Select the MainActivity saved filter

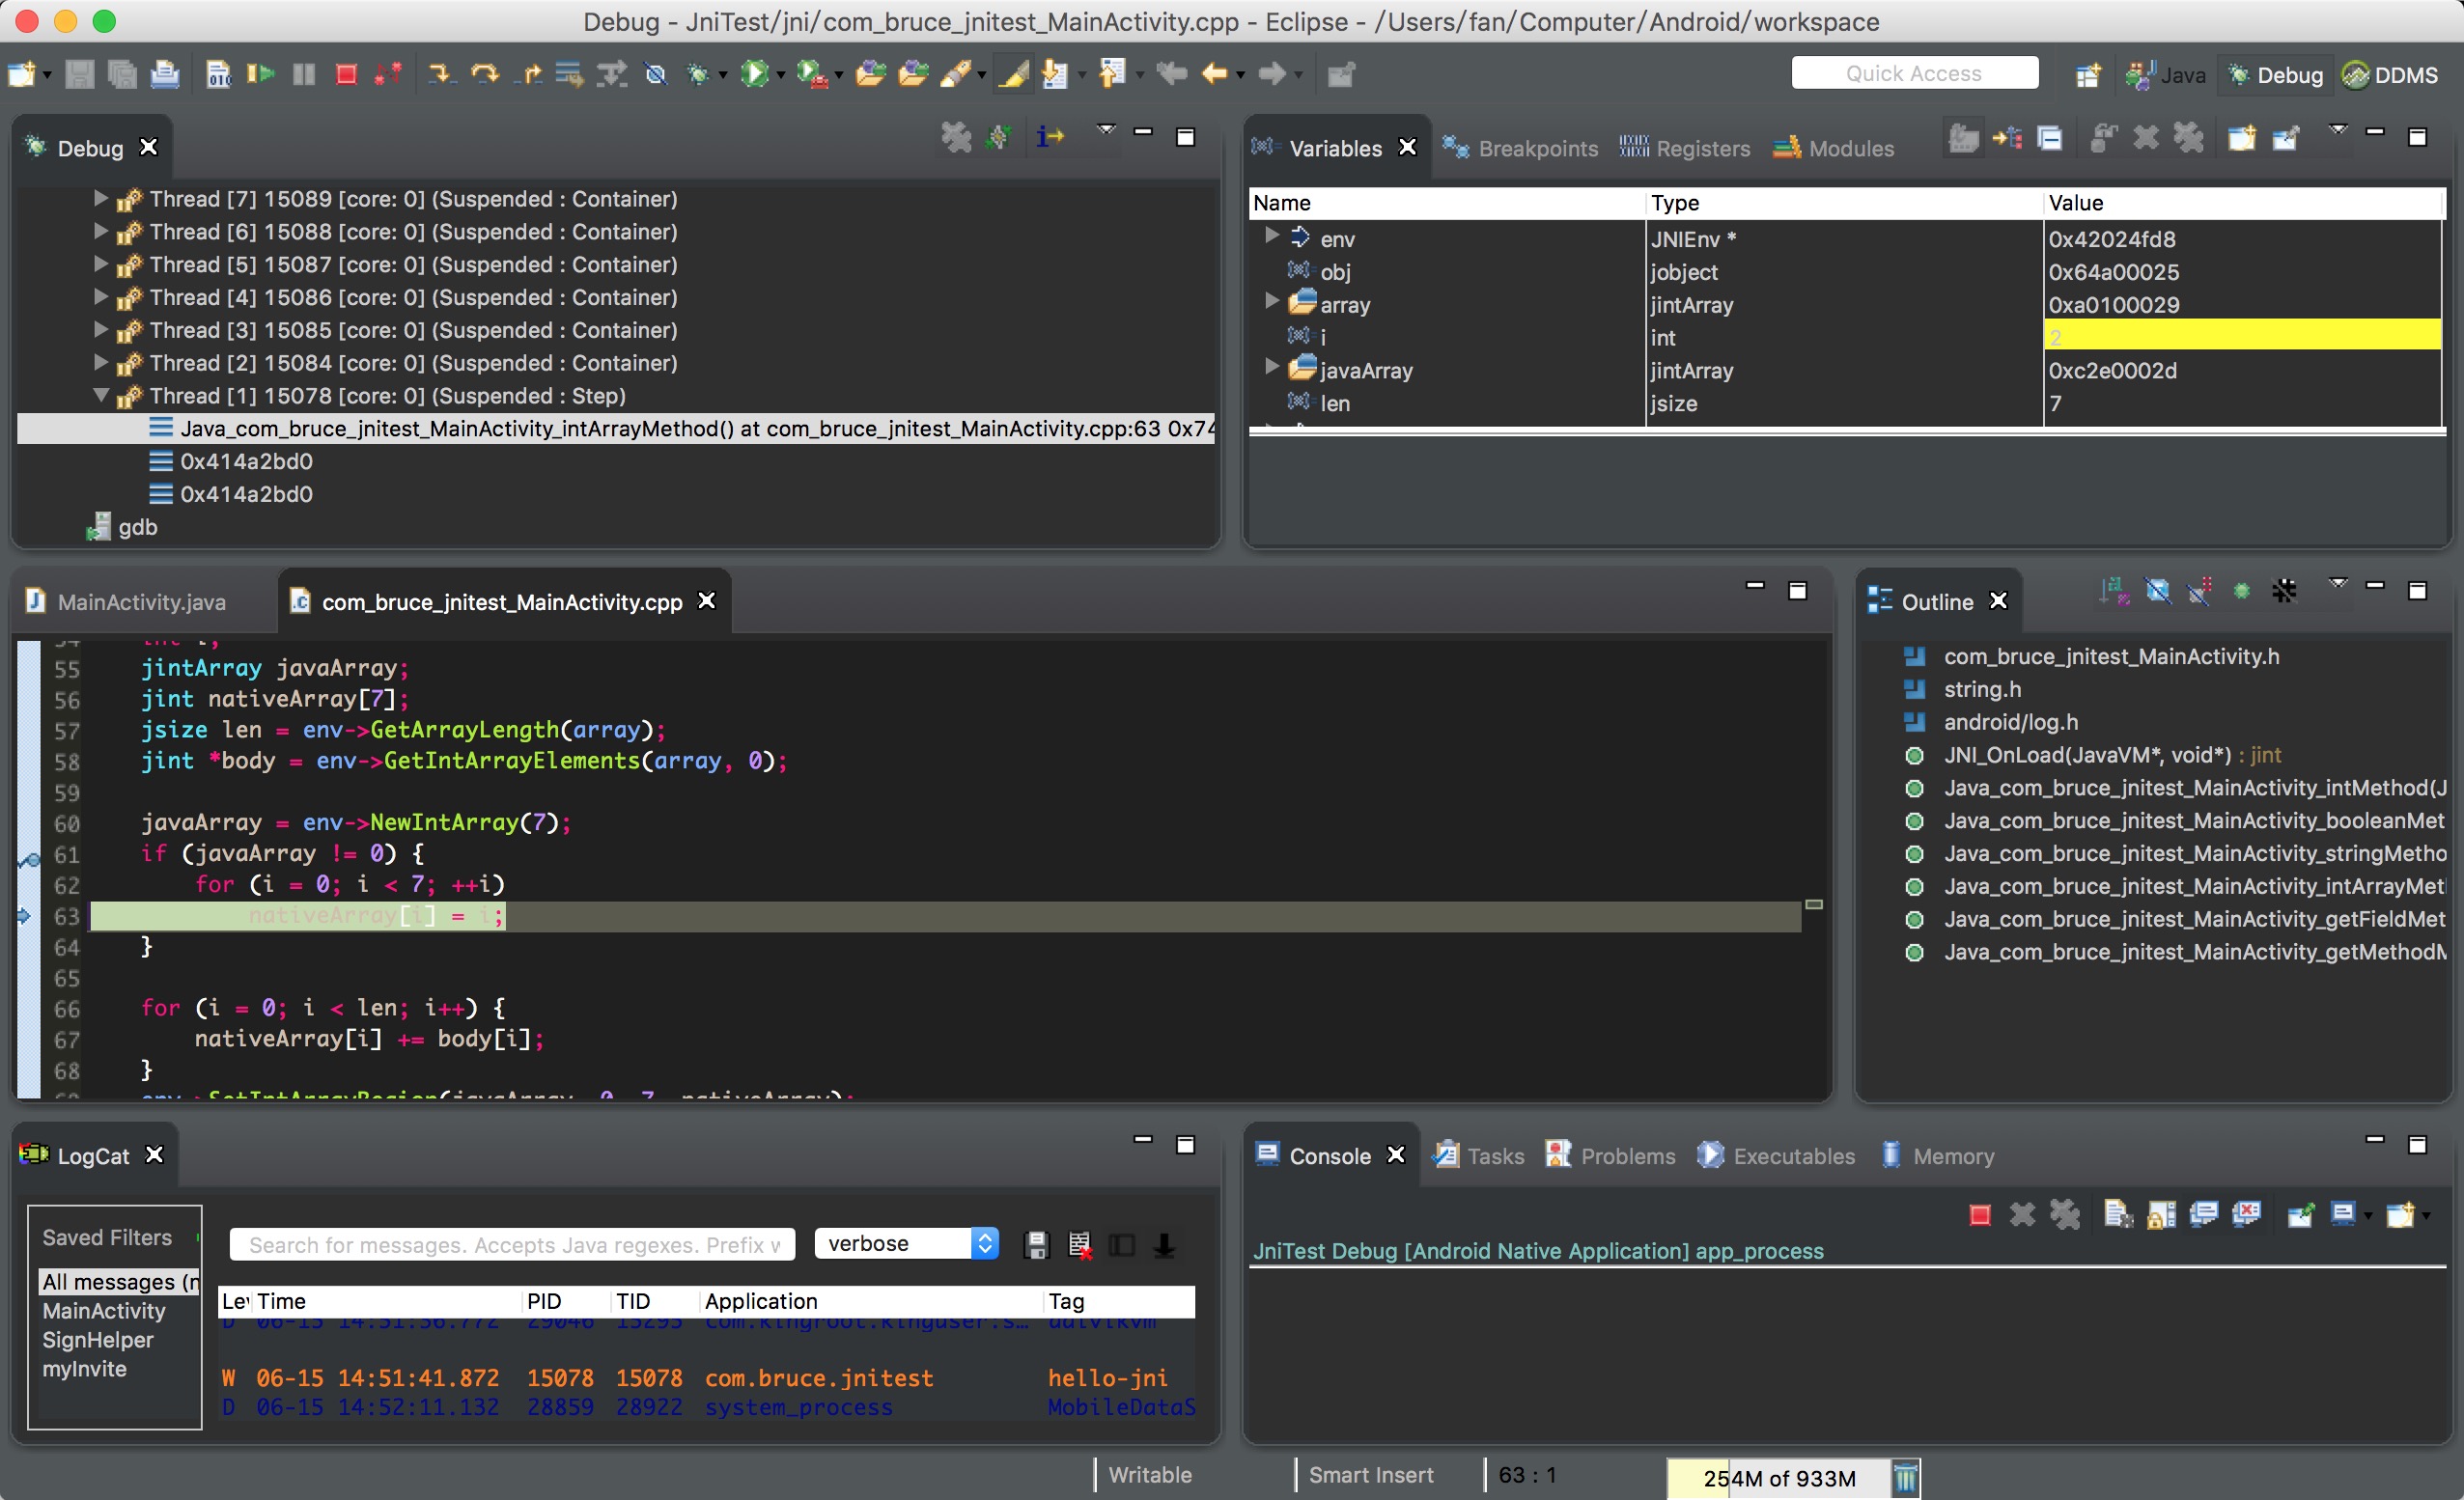[104, 1311]
